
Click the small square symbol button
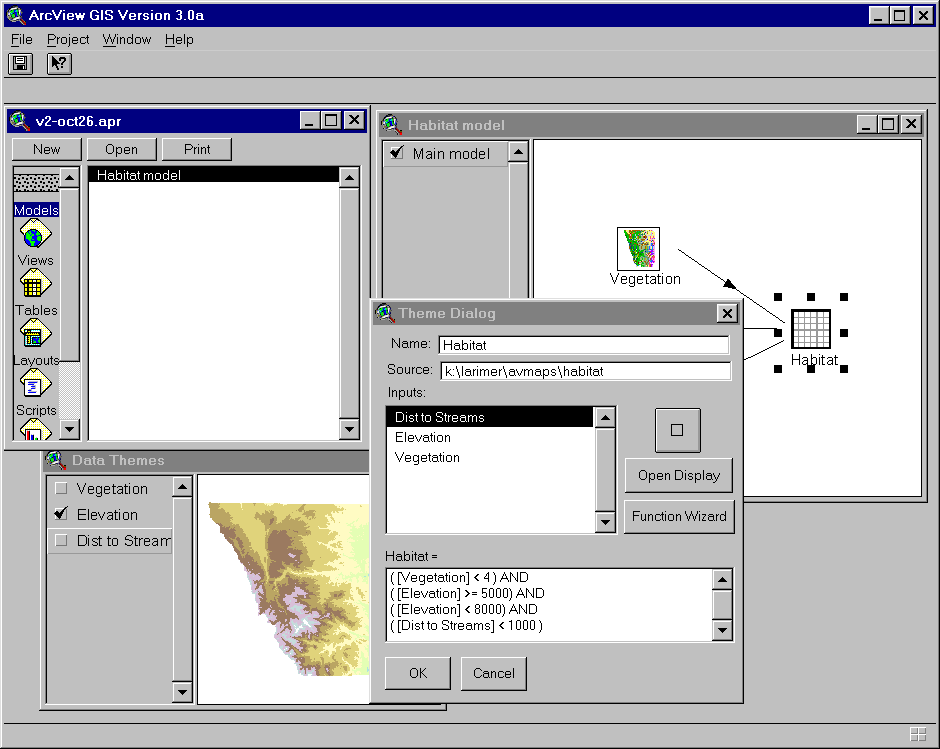coord(677,430)
